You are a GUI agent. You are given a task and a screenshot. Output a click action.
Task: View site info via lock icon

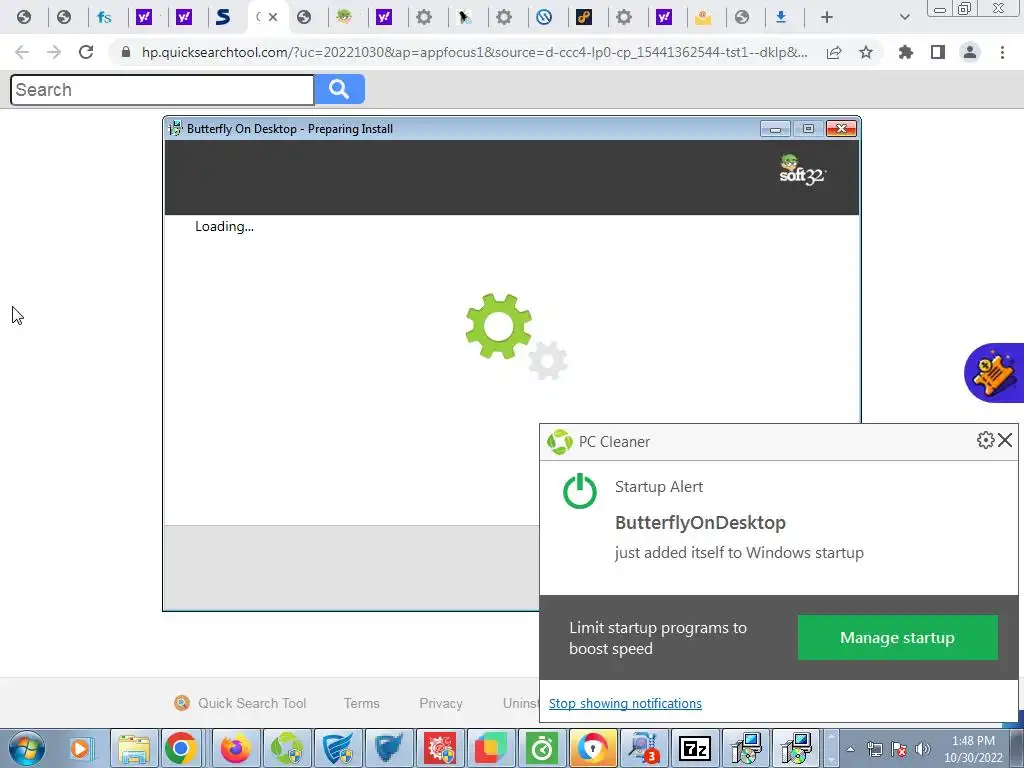tap(126, 52)
